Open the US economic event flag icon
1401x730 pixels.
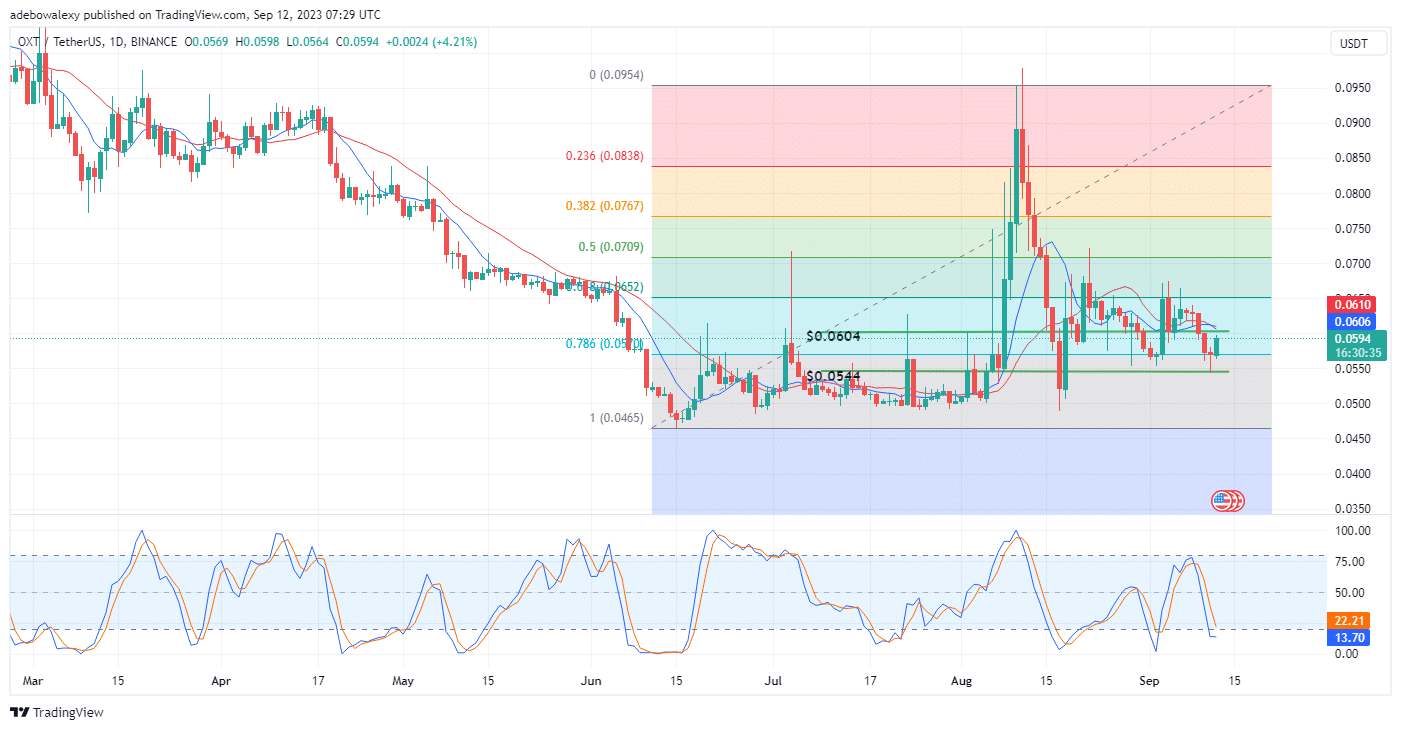(x=1222, y=500)
